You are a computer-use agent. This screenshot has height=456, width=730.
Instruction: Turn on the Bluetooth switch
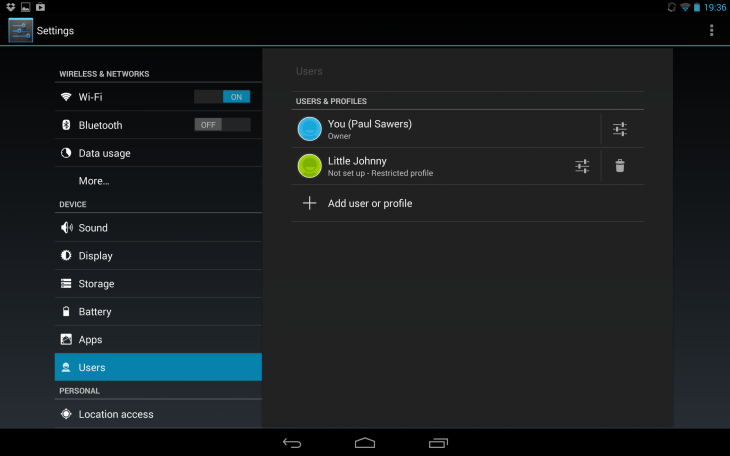tap(222, 125)
